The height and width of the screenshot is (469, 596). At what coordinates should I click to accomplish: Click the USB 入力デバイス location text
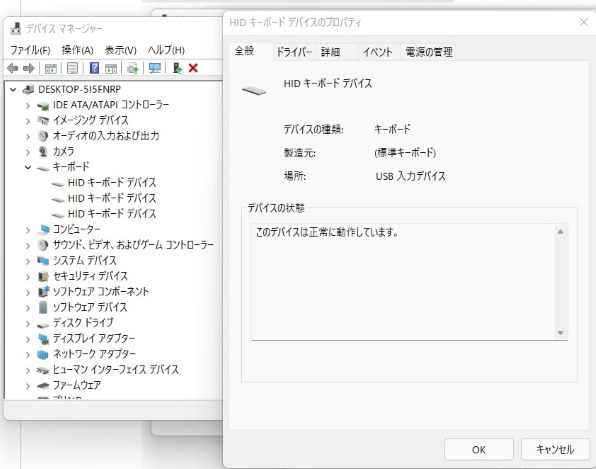[411, 176]
